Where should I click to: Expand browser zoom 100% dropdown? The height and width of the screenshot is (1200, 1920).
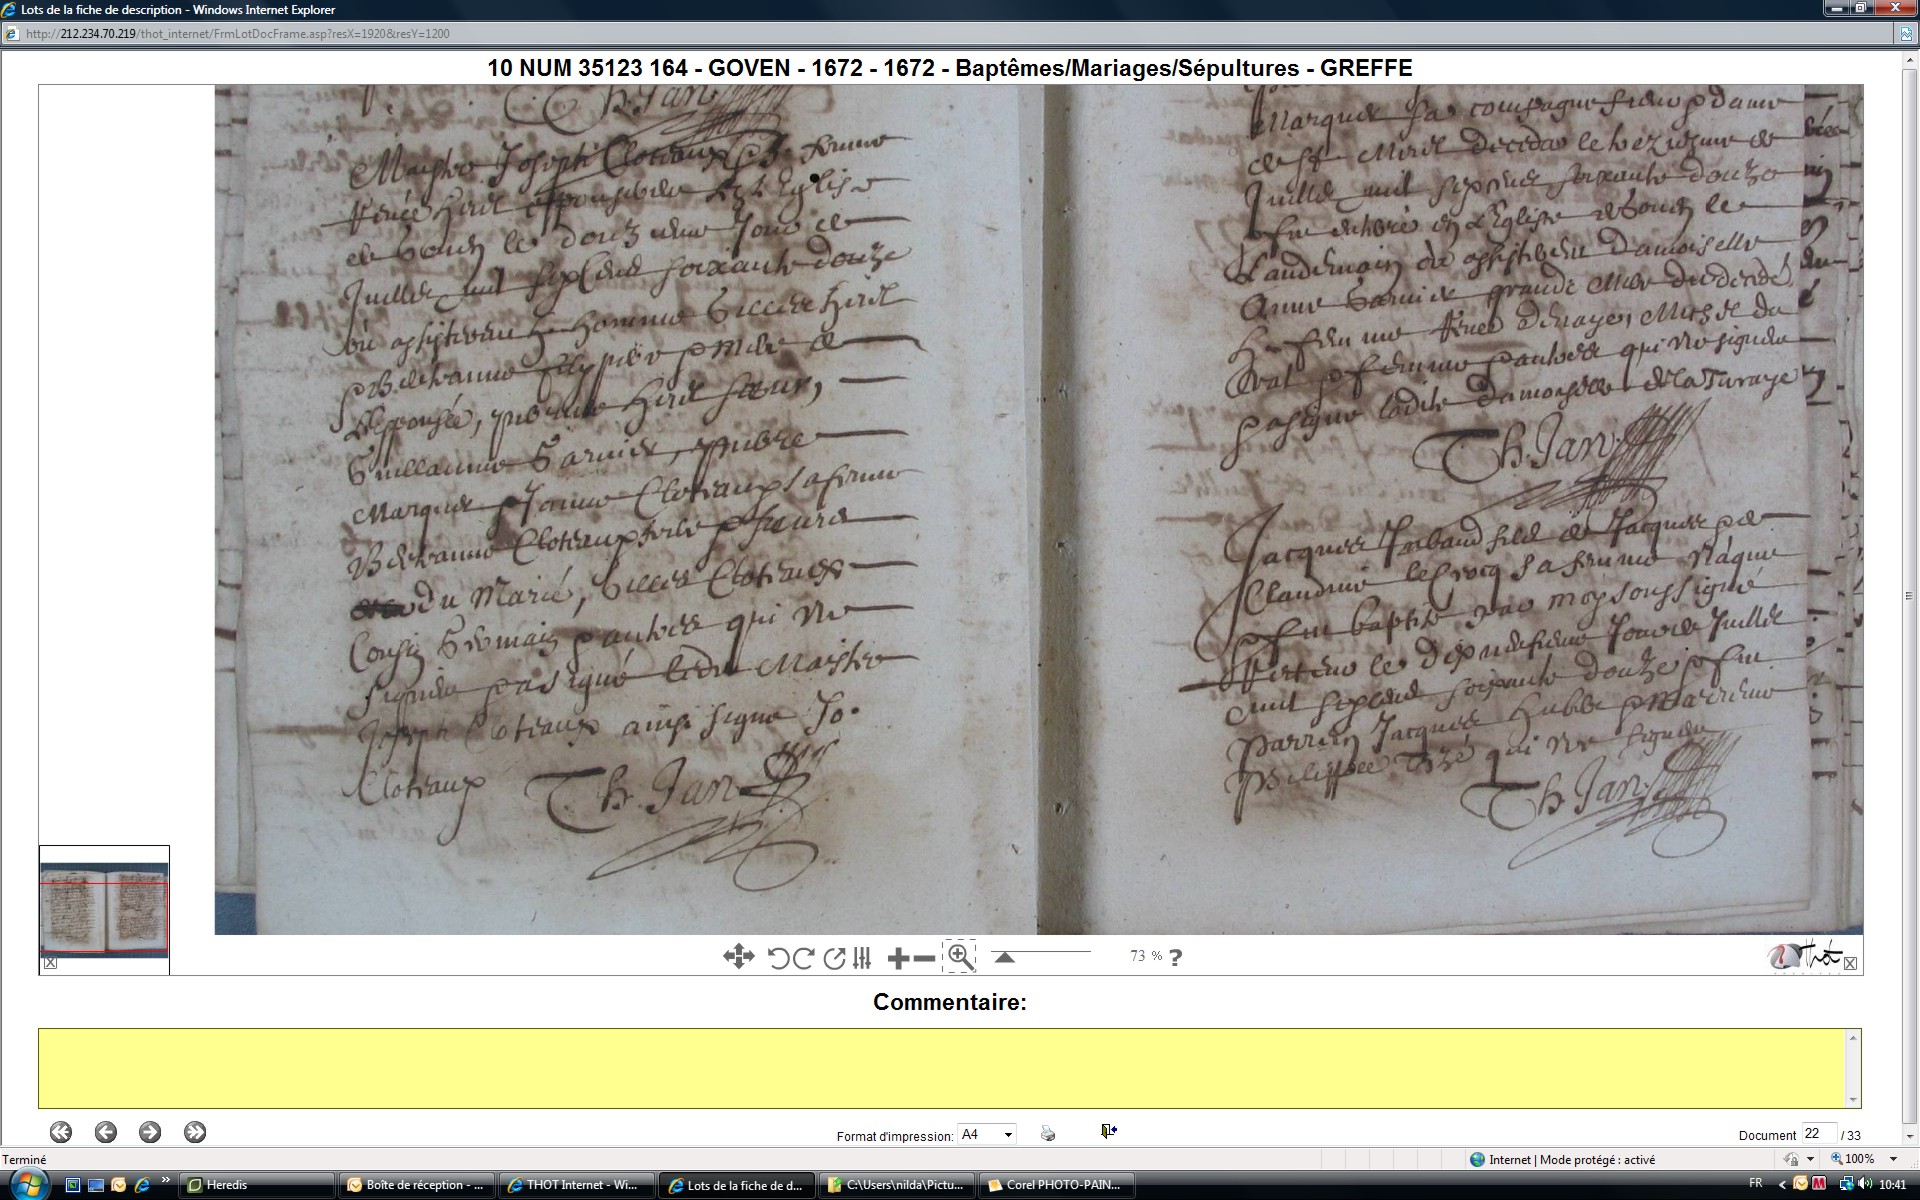click(x=1893, y=1159)
